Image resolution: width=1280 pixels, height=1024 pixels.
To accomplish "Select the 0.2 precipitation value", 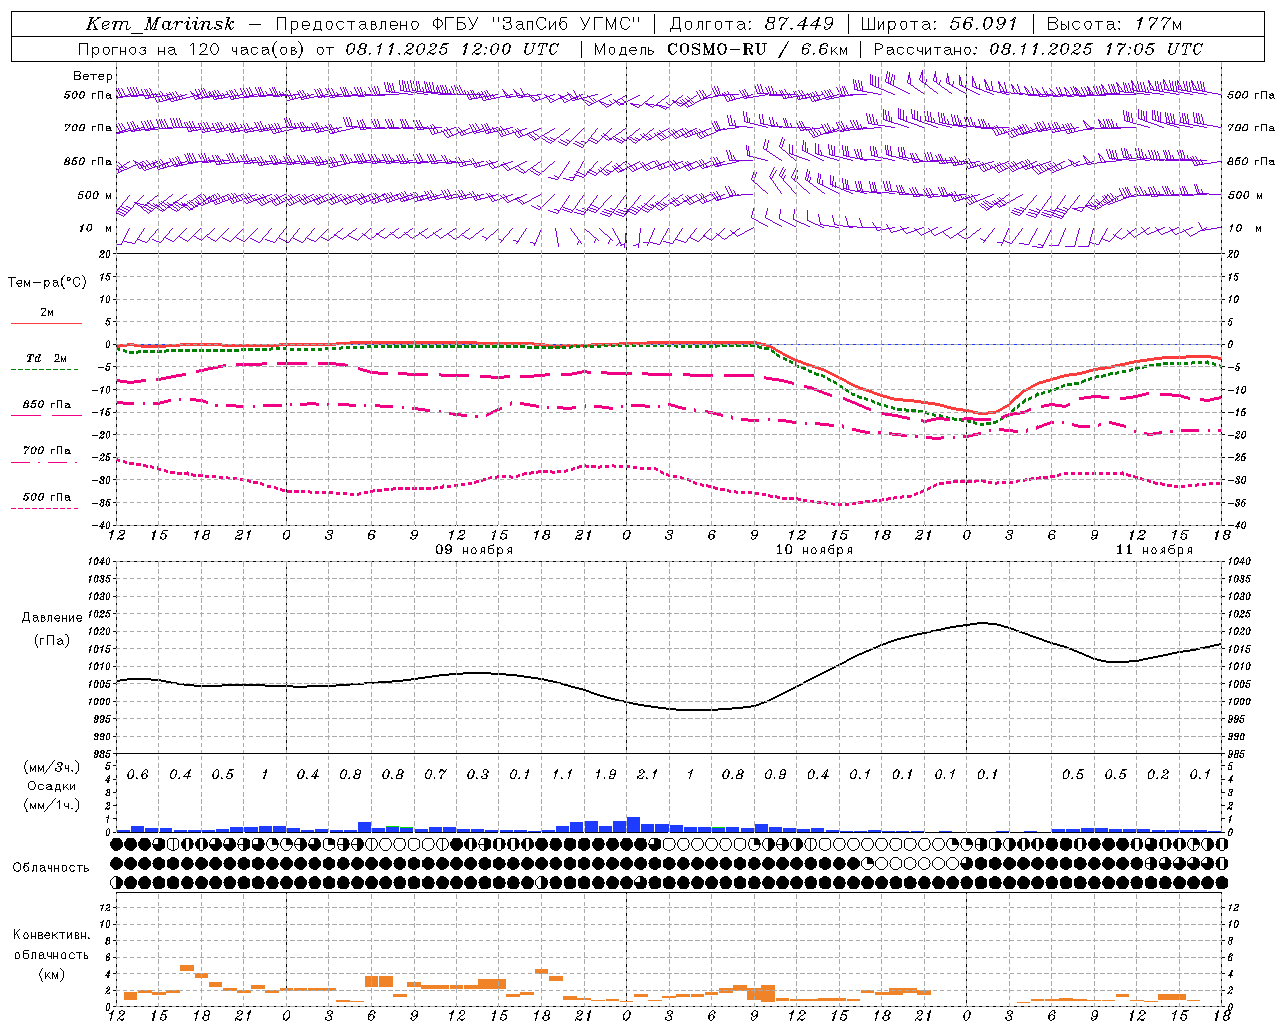I will coord(1158,774).
